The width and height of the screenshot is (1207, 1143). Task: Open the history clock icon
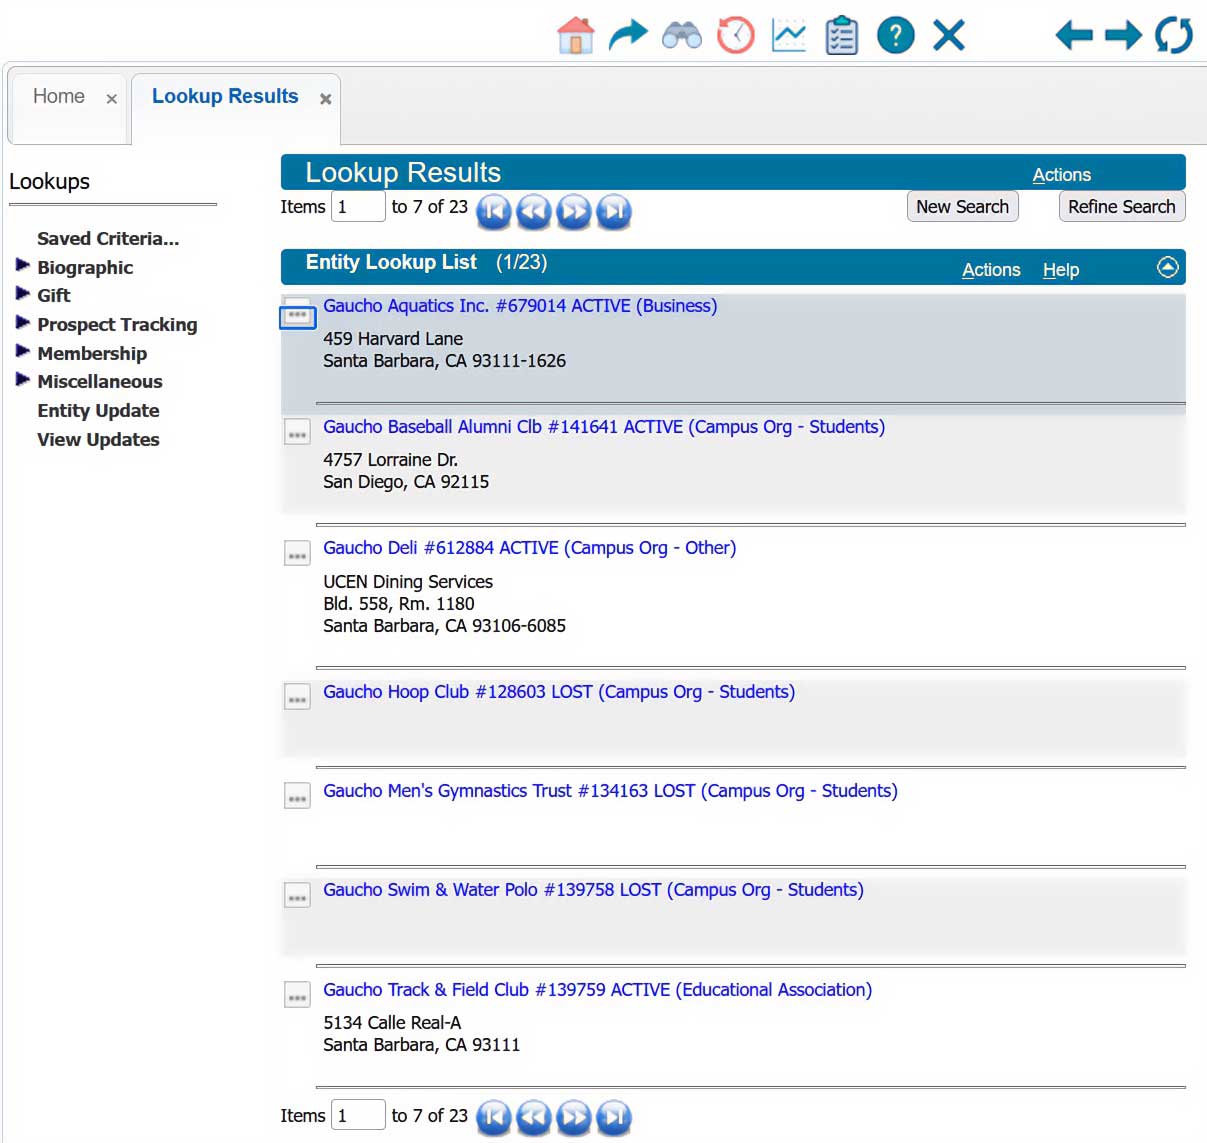[736, 36]
